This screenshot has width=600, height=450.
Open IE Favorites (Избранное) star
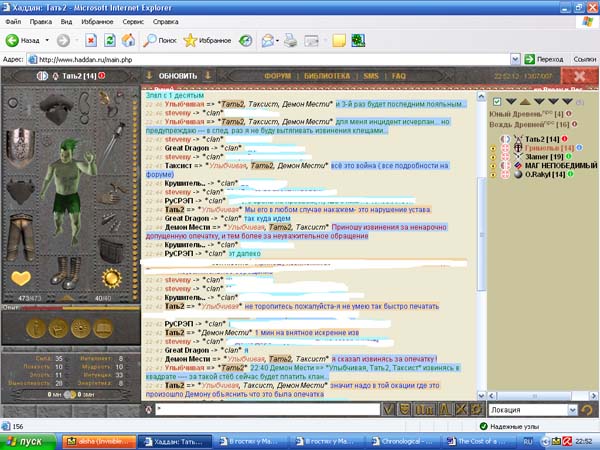(207, 40)
